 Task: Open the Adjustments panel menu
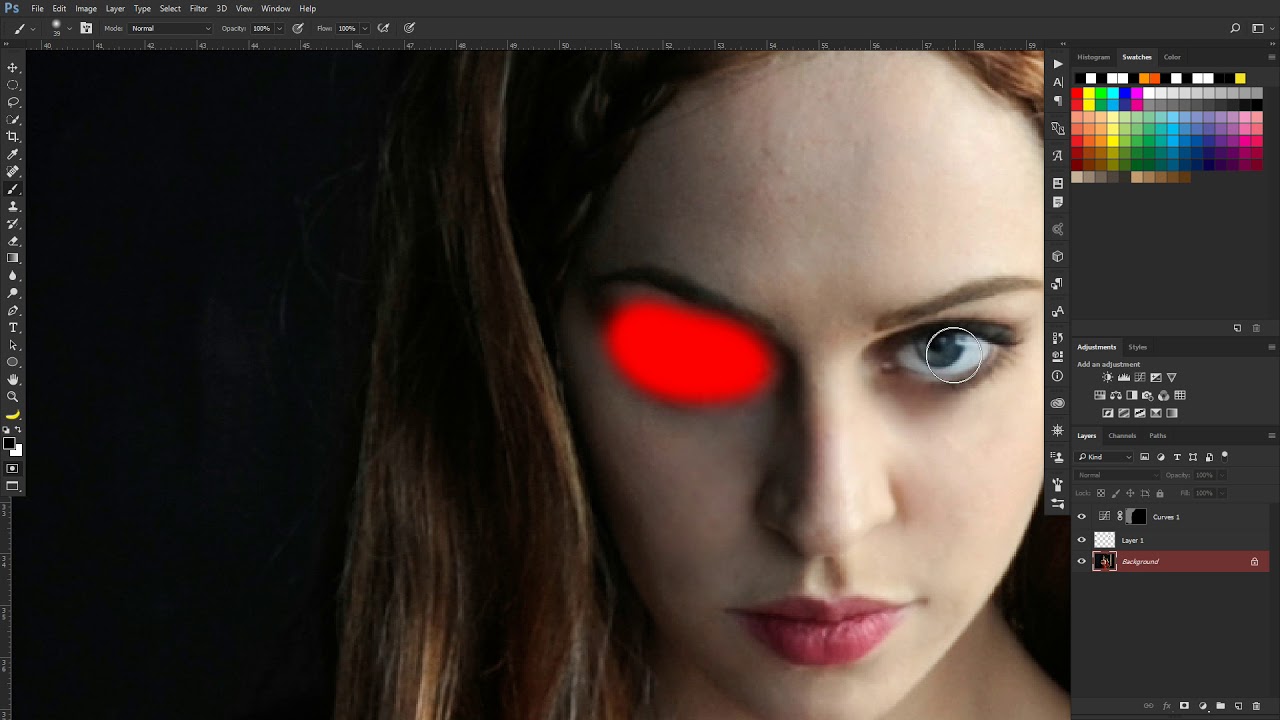tap(1271, 347)
